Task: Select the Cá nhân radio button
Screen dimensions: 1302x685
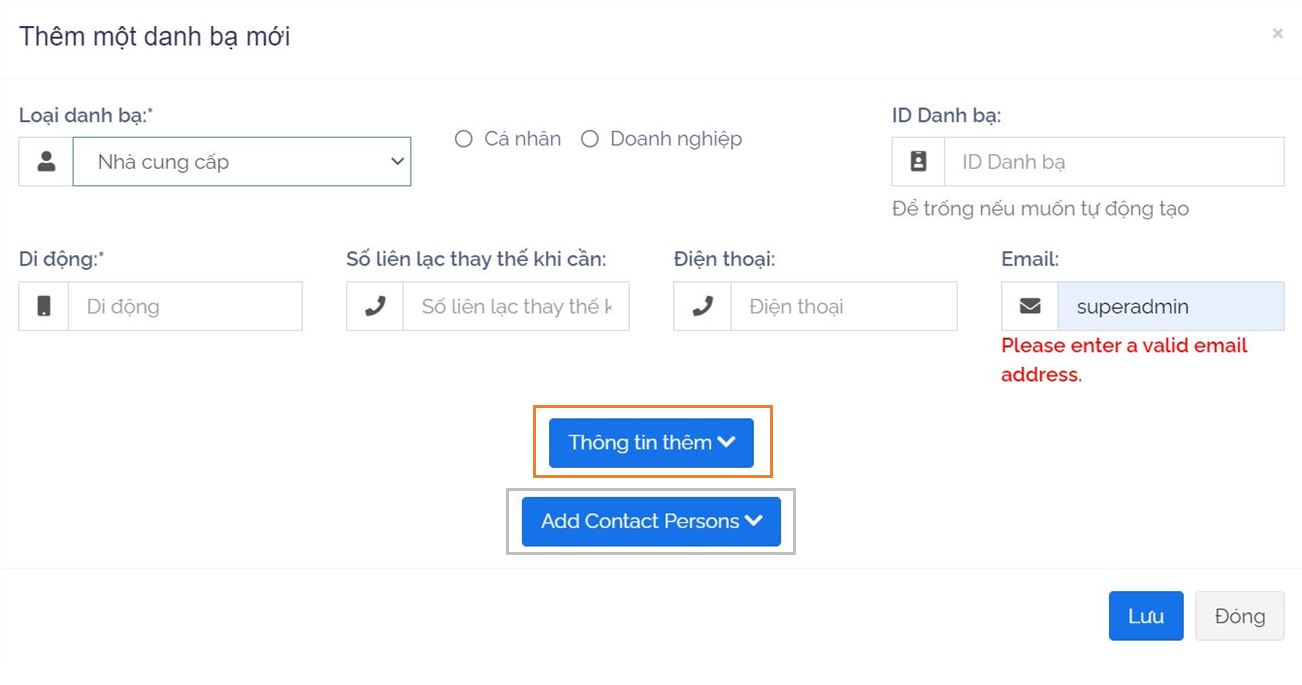Action: (463, 139)
